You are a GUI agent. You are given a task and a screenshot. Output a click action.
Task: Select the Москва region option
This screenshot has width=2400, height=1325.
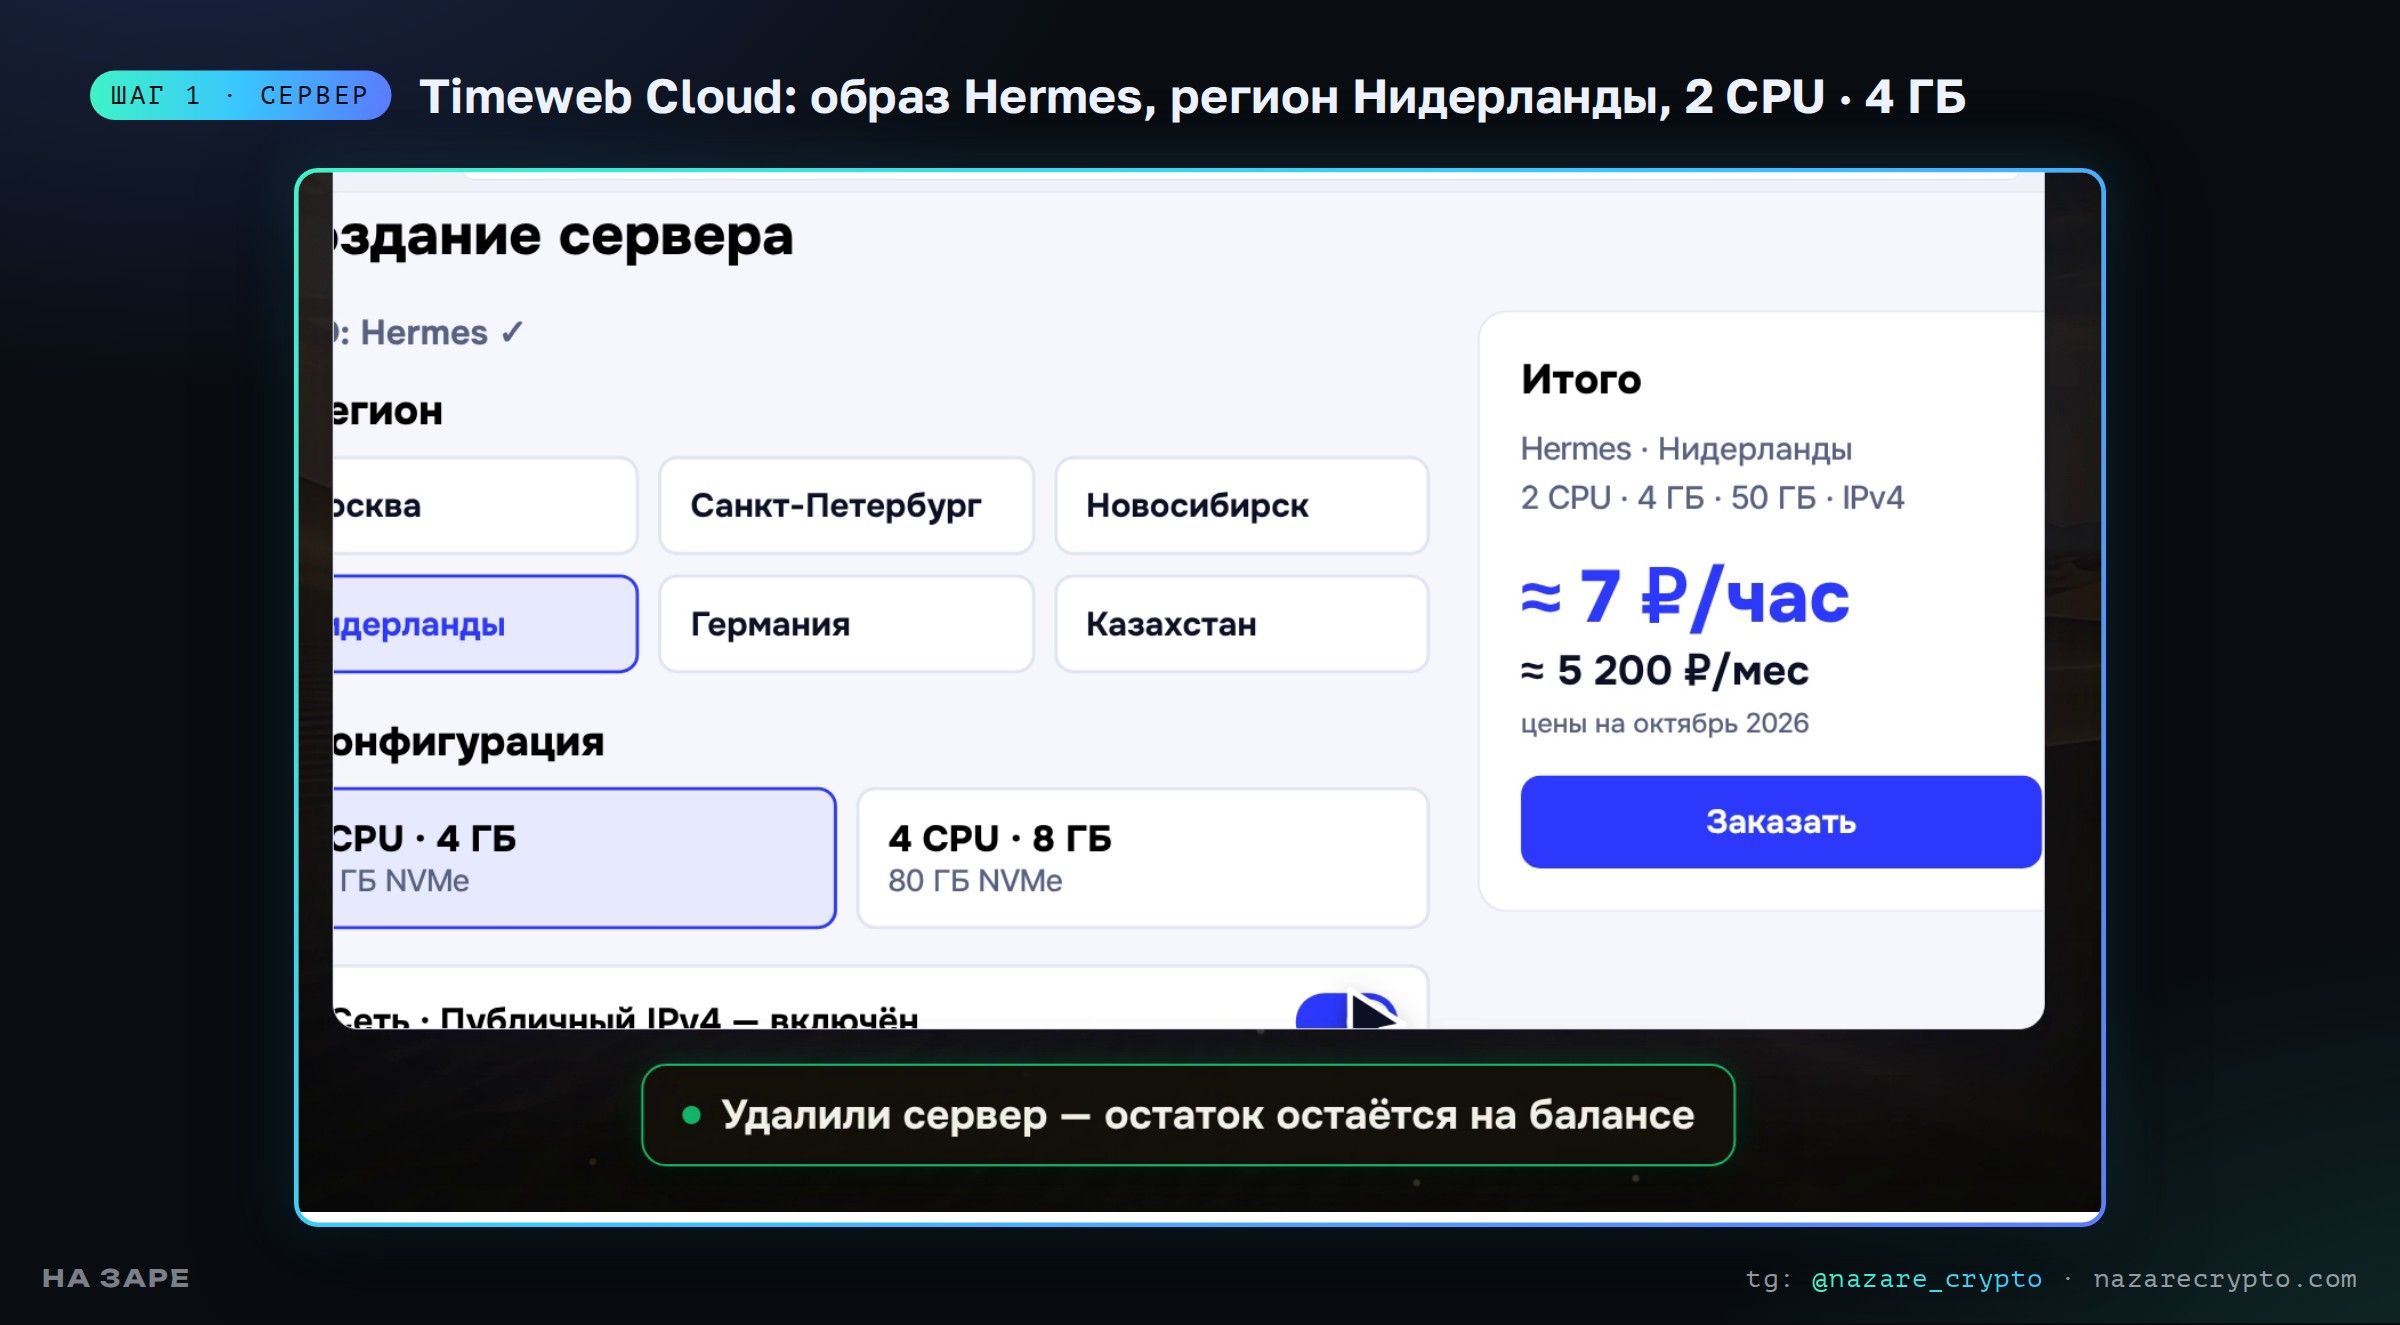pos(485,505)
